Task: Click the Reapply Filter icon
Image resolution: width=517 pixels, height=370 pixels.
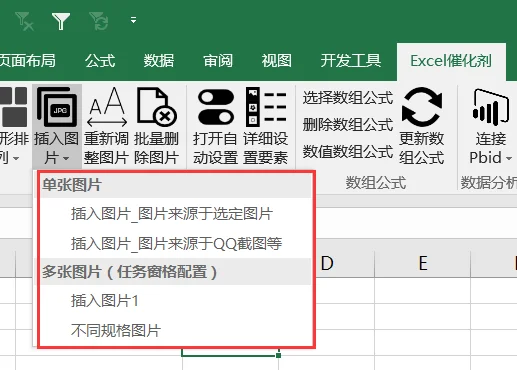Action: coord(99,21)
